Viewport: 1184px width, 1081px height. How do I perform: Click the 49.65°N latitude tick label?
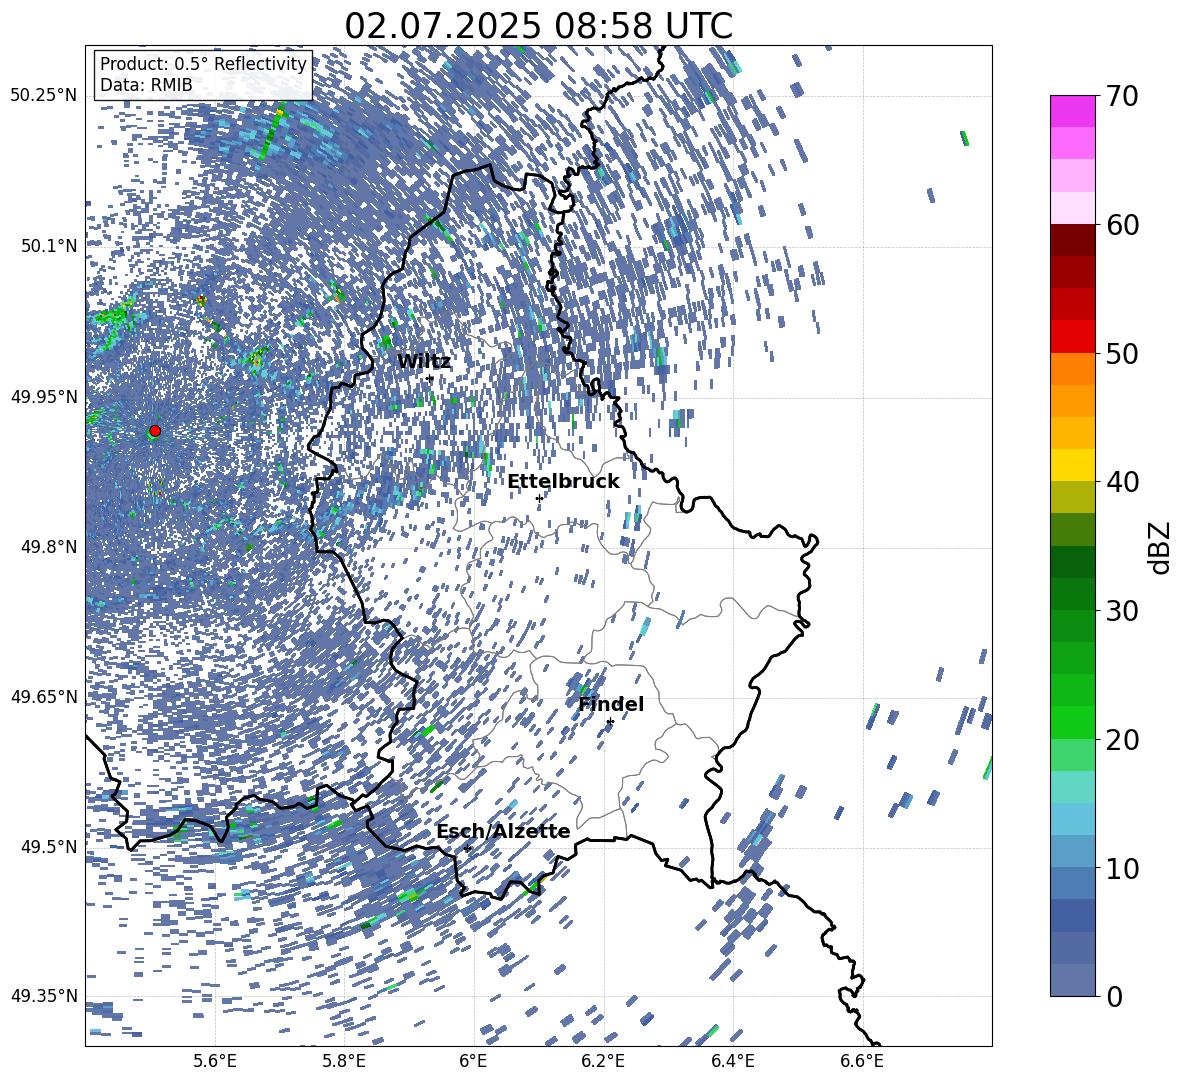click(x=44, y=696)
